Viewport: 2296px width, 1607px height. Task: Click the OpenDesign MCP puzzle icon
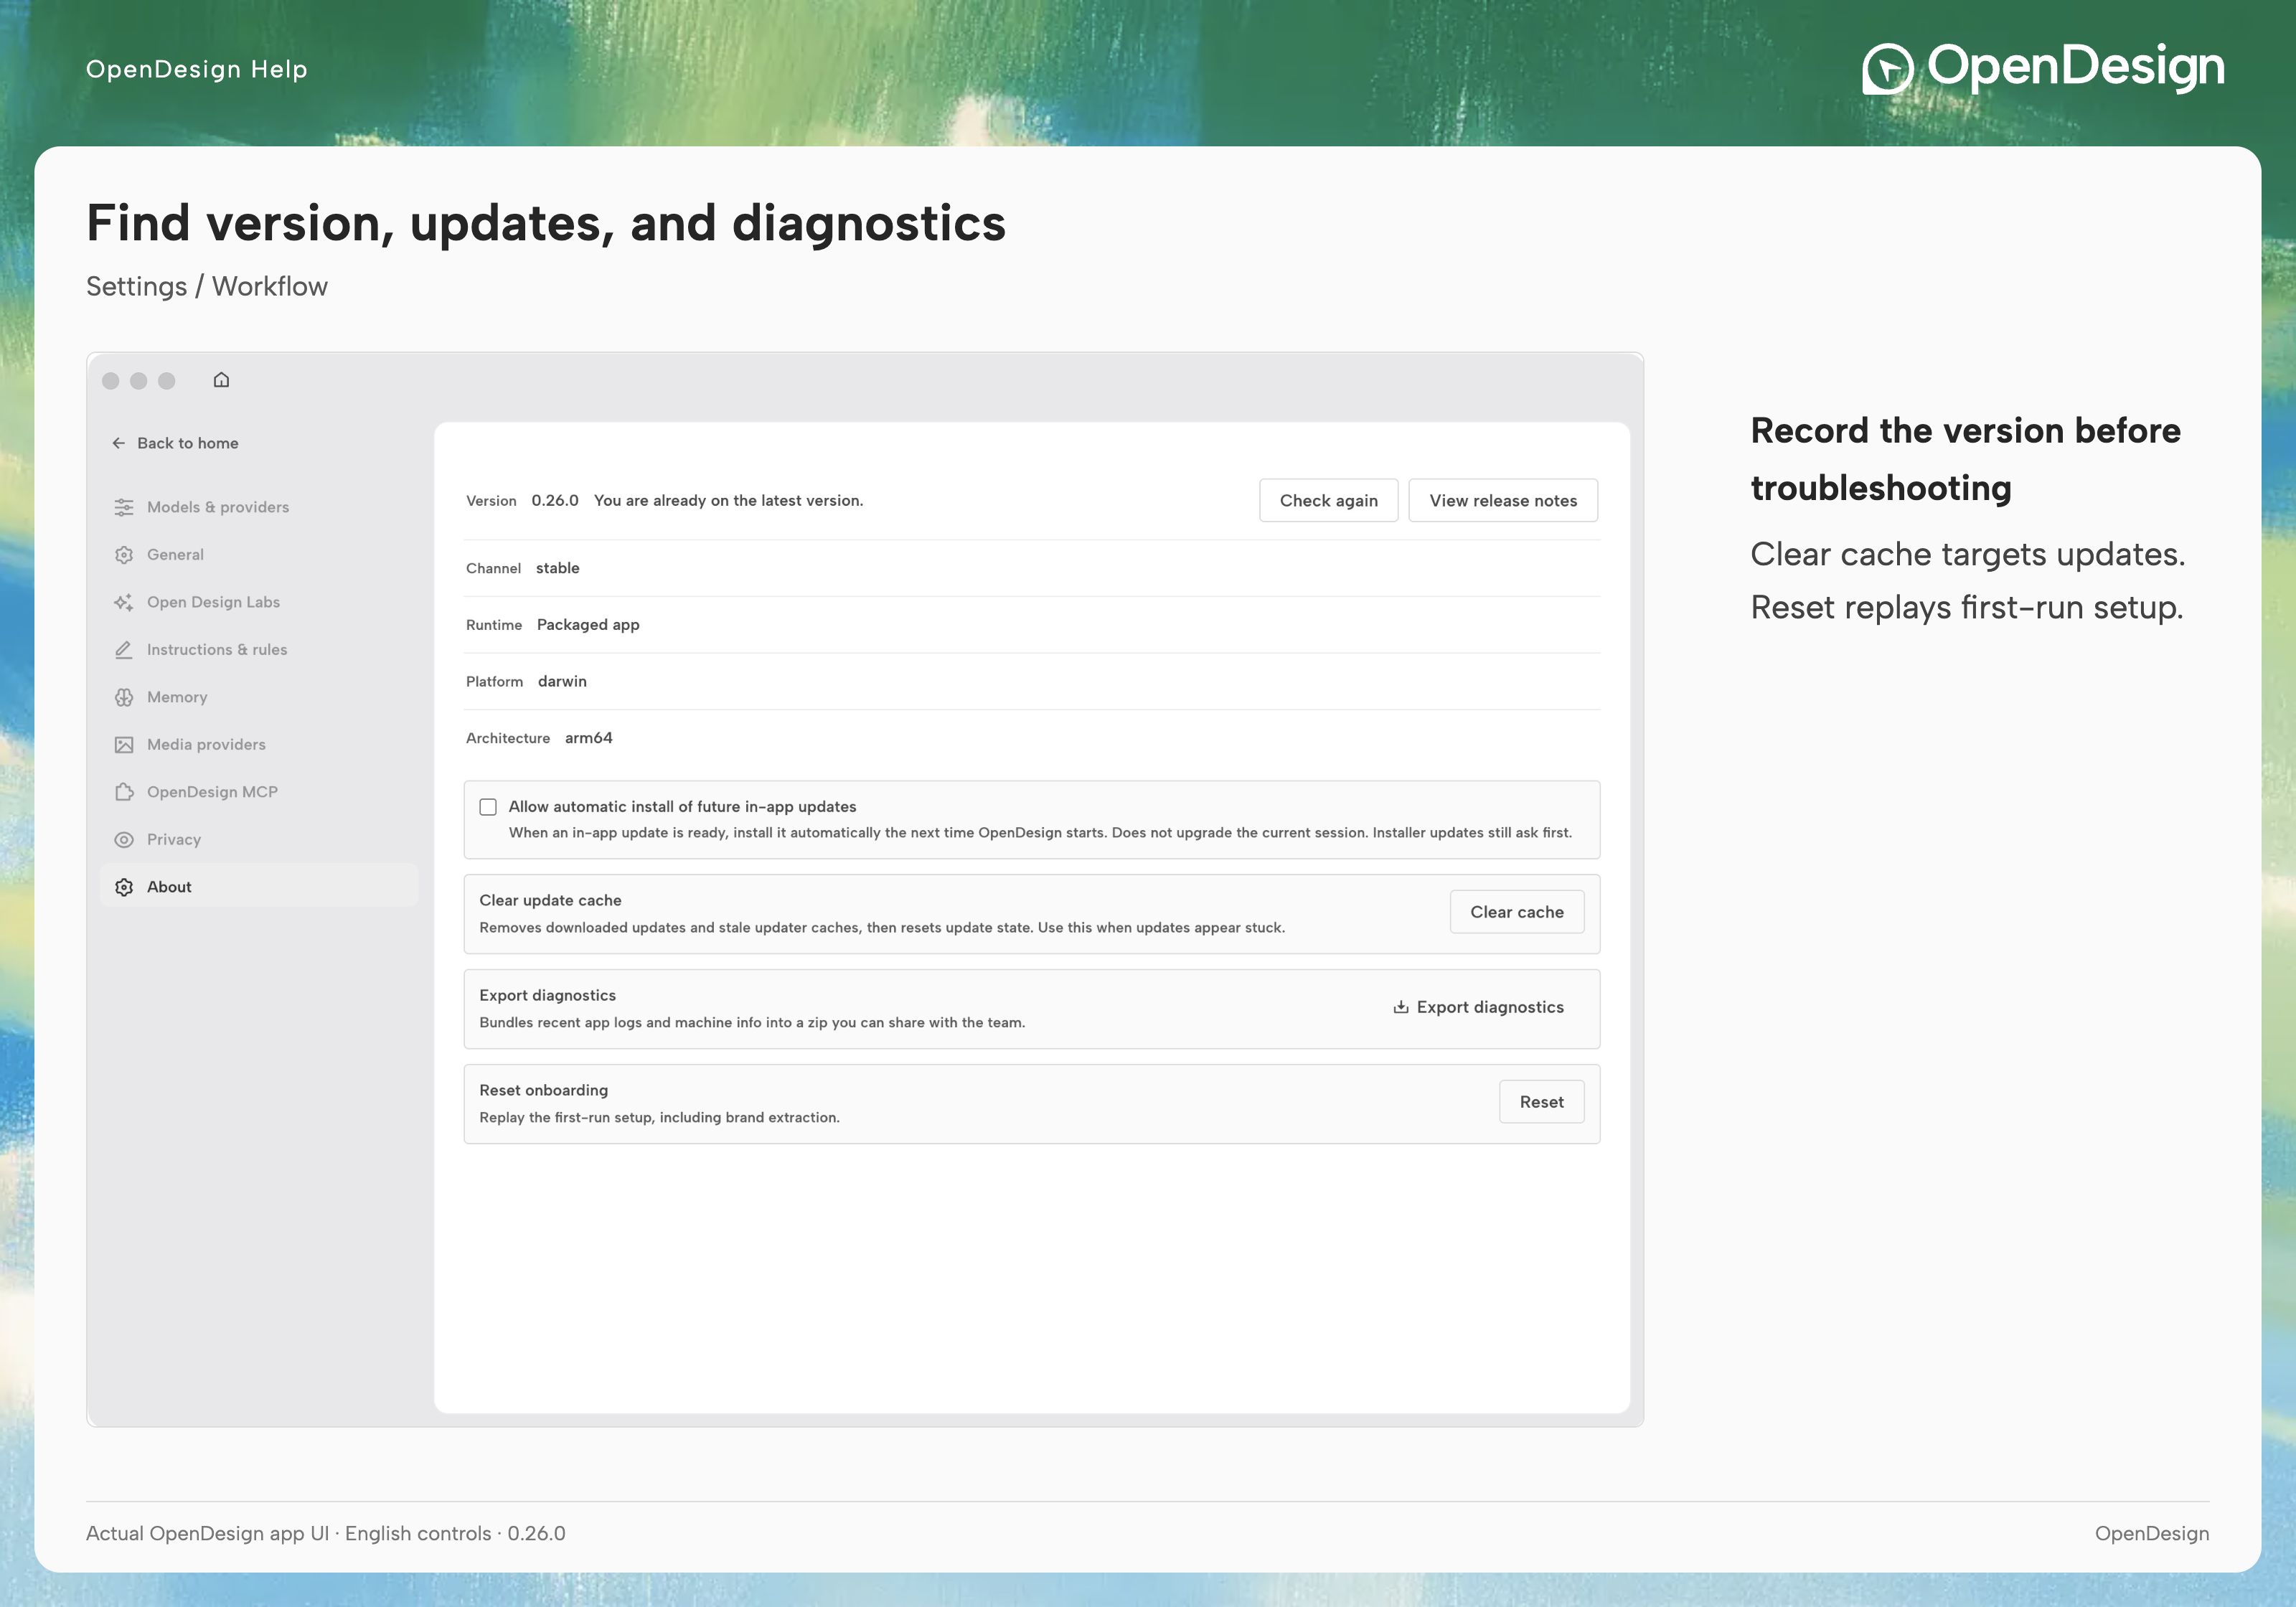[x=124, y=792]
